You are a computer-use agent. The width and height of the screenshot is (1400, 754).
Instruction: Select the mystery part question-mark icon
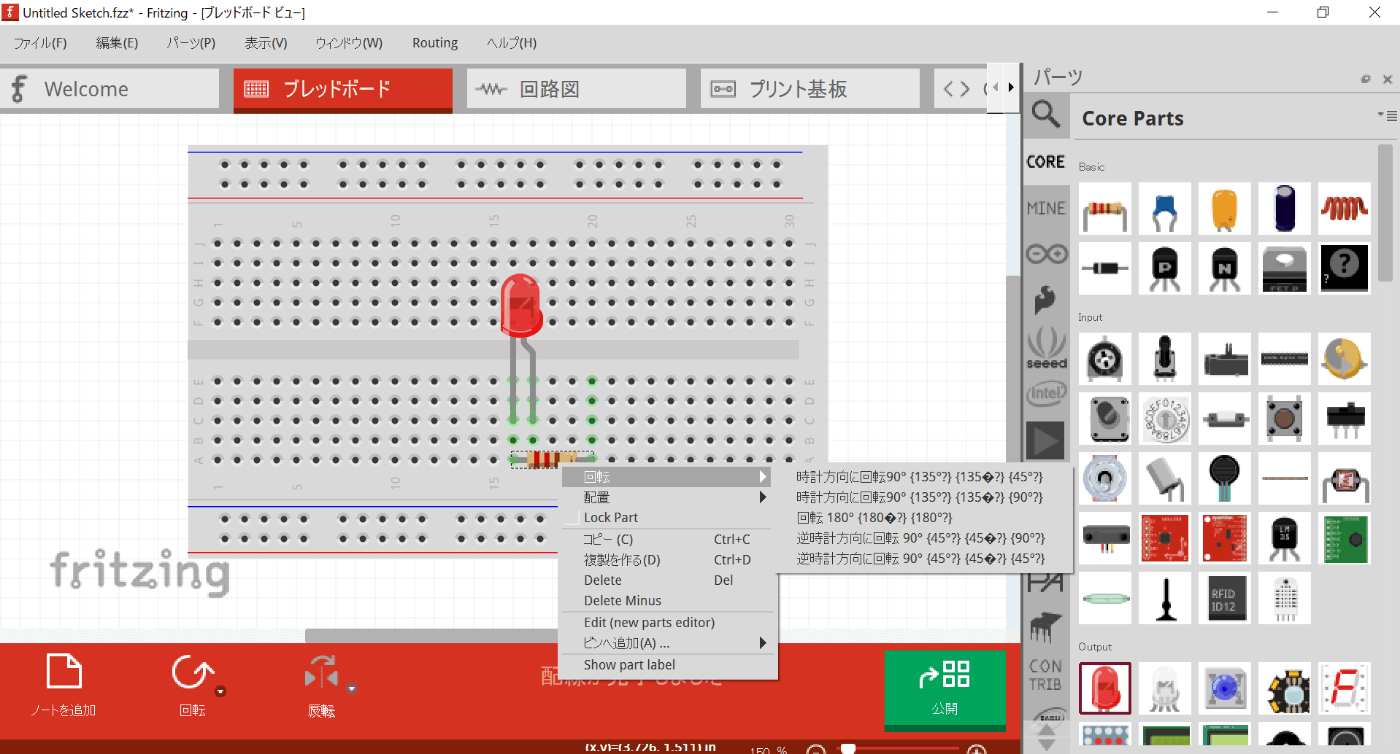1344,268
